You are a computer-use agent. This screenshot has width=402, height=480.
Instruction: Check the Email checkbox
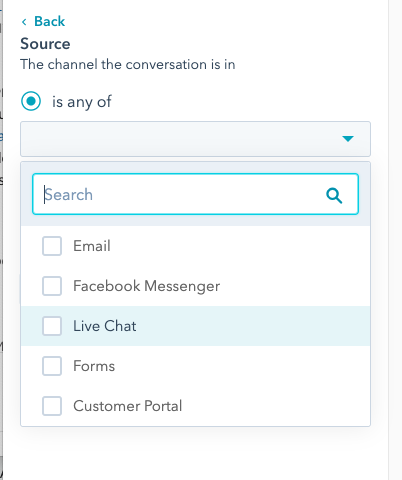pyautogui.click(x=52, y=246)
